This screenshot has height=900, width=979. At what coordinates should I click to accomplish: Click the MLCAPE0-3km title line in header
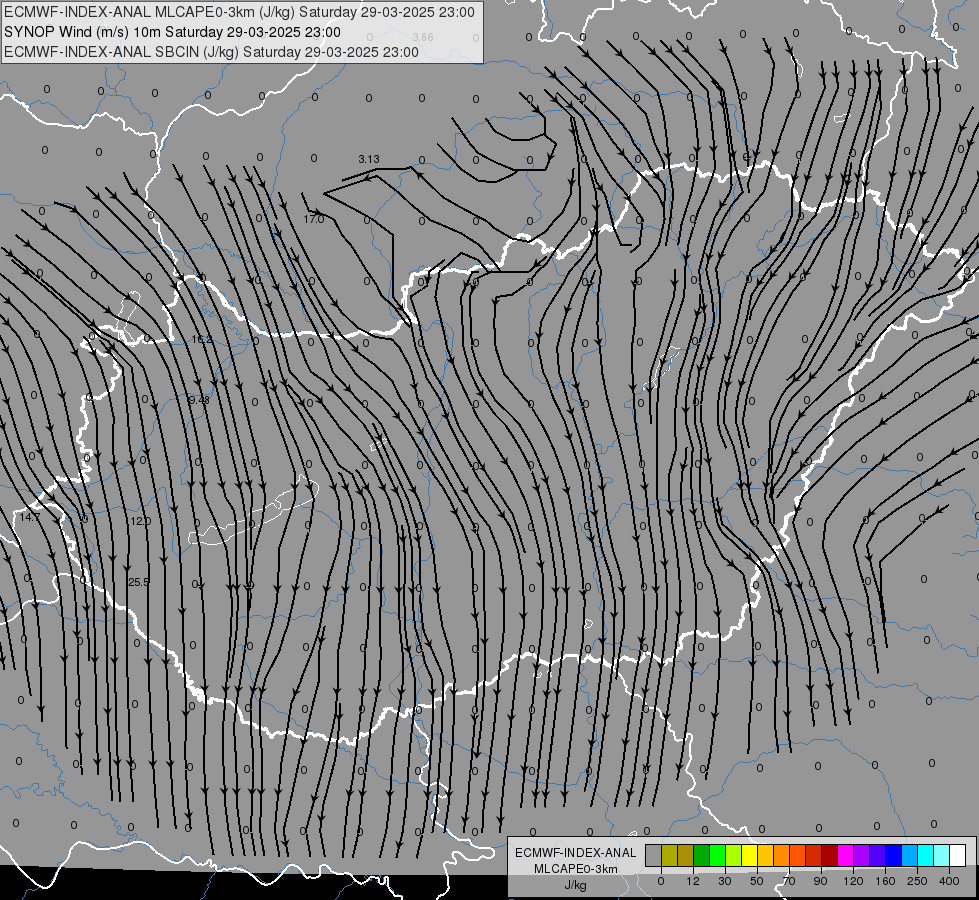click(239, 12)
